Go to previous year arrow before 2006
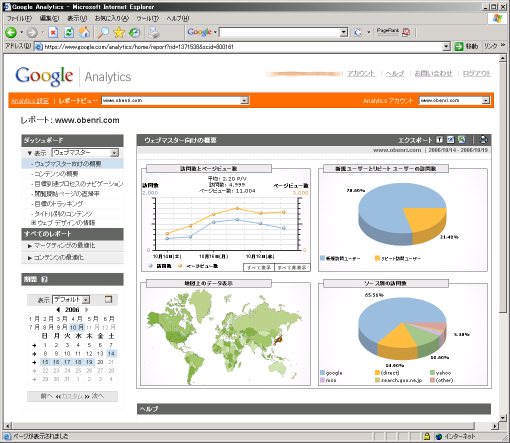This screenshot has height=443, width=510. 58,310
